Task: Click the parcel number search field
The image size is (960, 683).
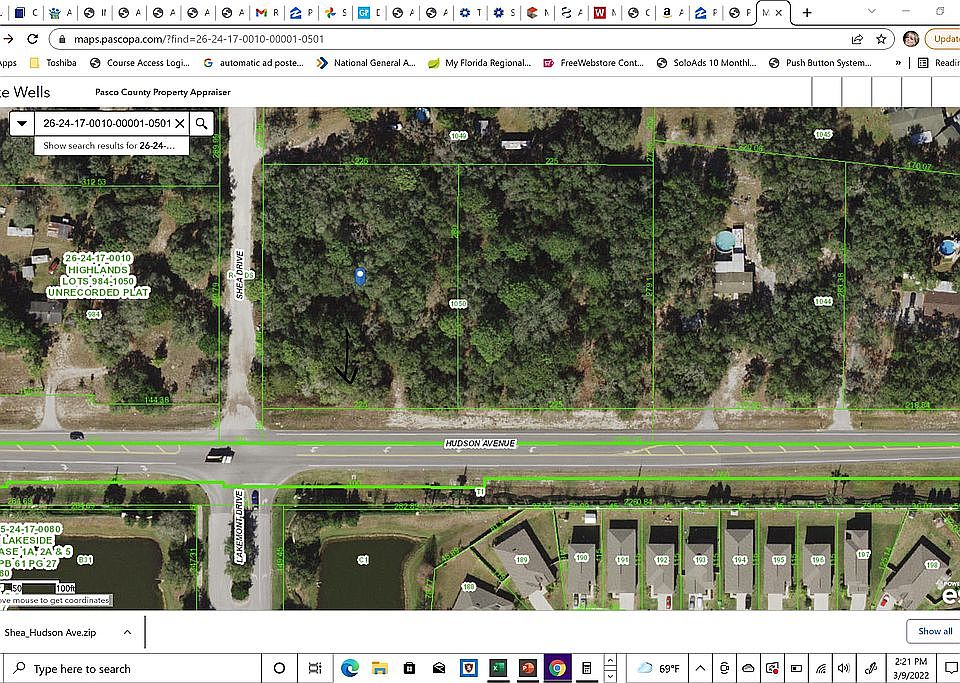Action: pos(105,123)
